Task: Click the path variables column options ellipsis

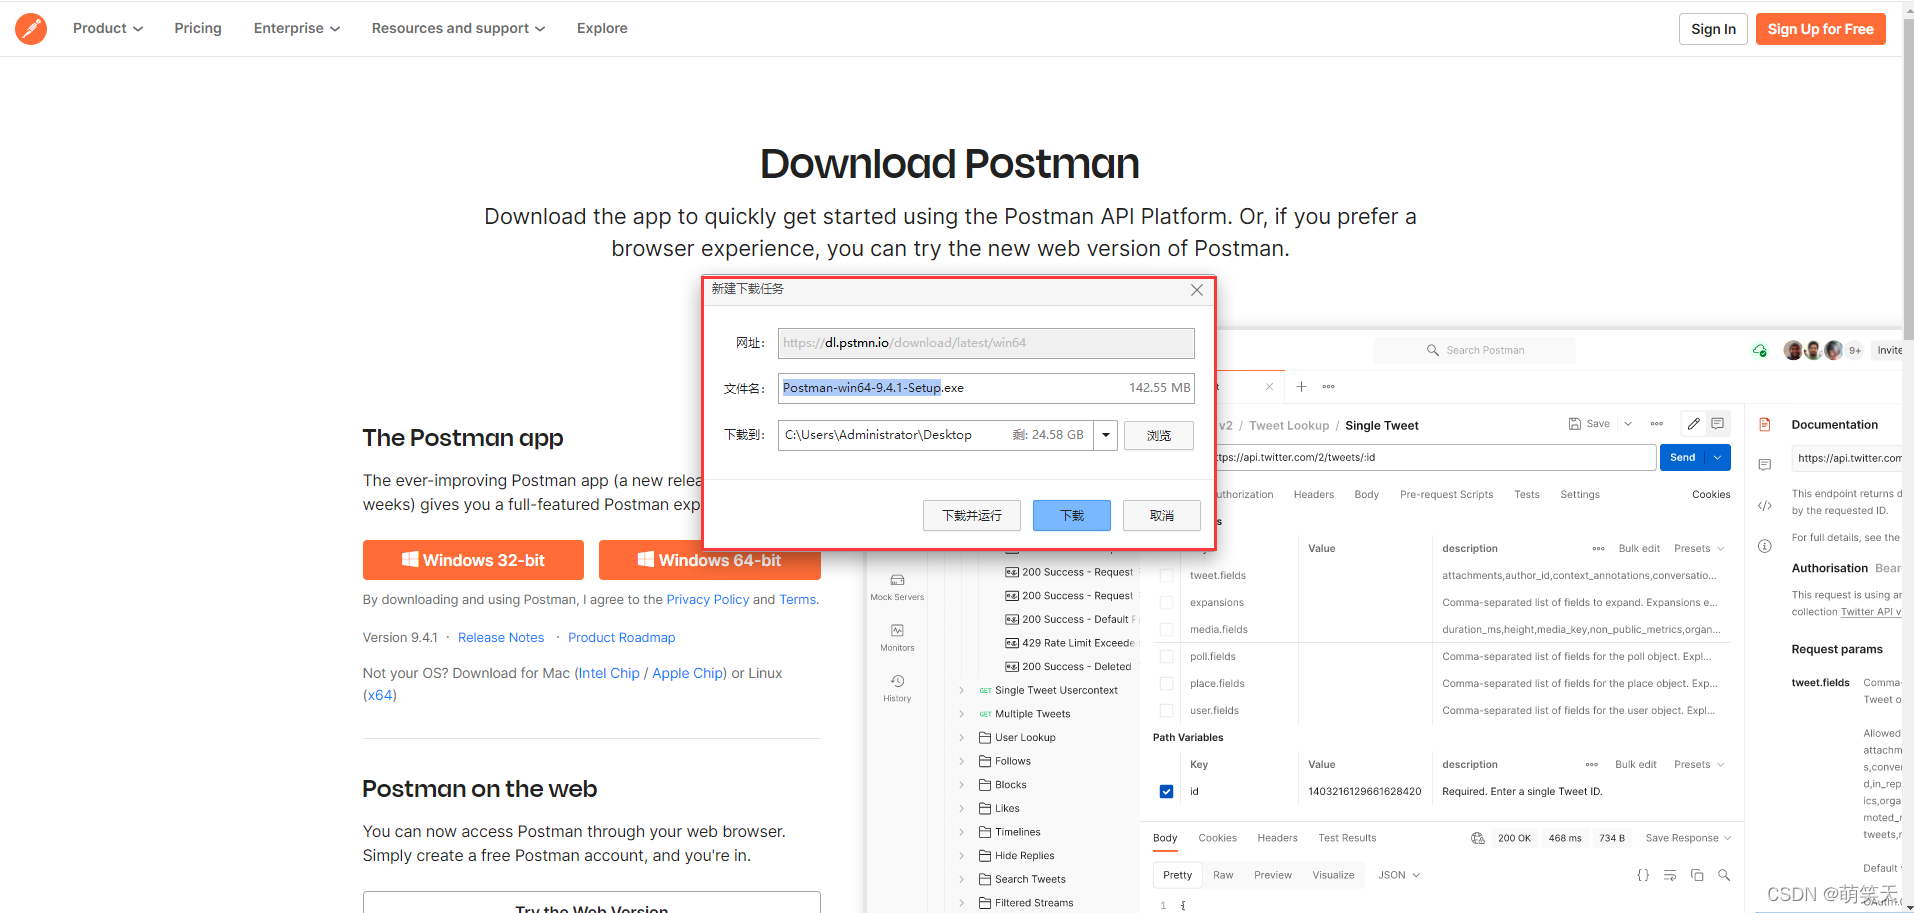Action: coord(1592,765)
